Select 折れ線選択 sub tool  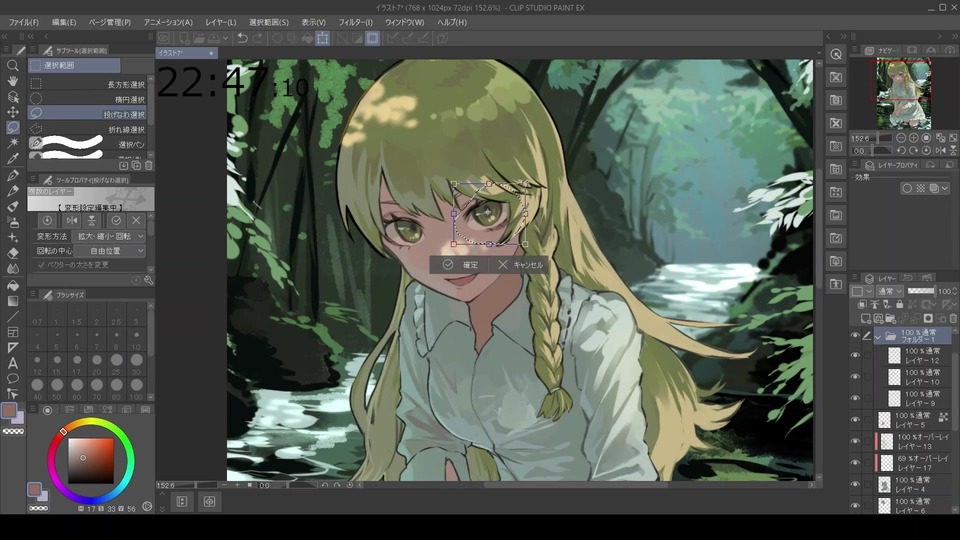point(88,129)
